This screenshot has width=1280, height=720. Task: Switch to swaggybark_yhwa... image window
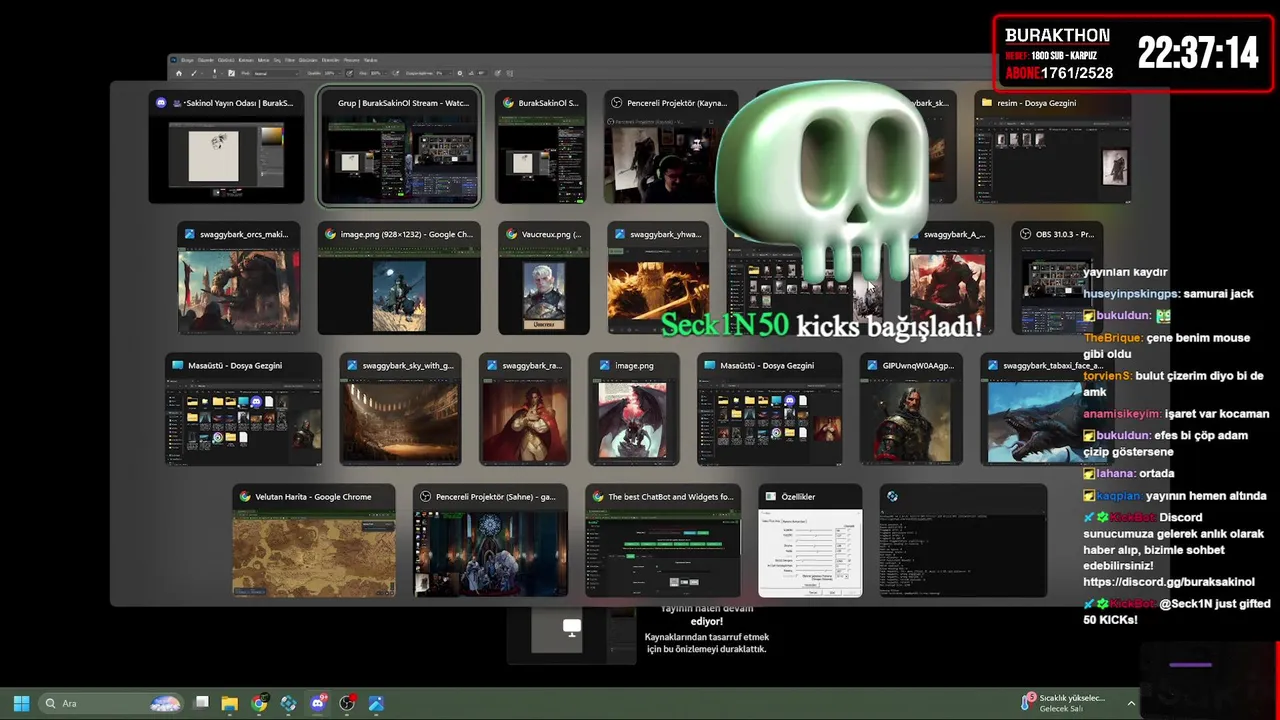(657, 278)
